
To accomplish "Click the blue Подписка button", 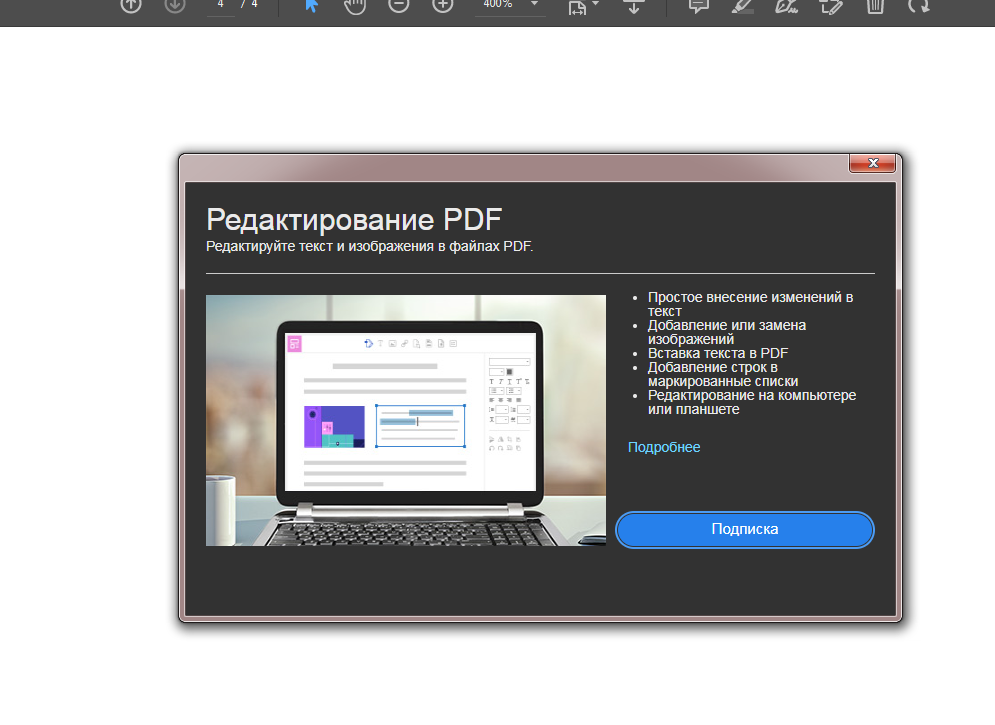I will tap(745, 530).
